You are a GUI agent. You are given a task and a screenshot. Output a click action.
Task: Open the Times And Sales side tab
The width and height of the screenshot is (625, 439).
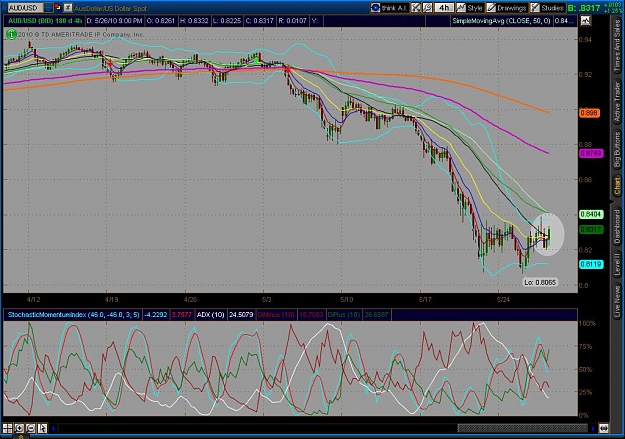(617, 46)
